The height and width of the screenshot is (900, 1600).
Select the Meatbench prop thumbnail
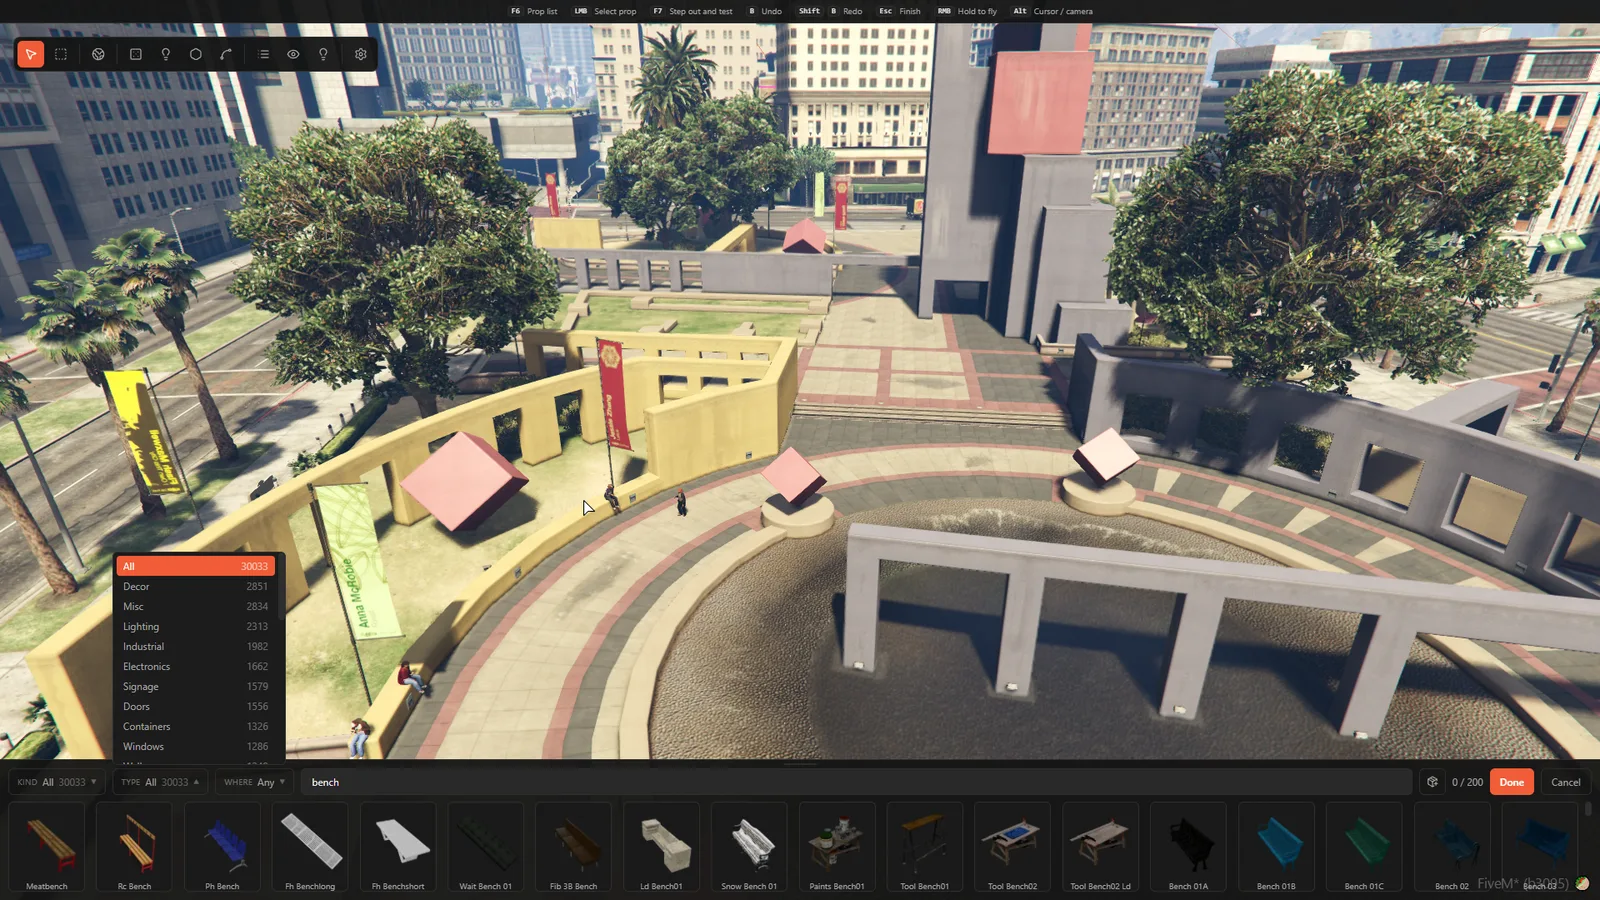click(x=47, y=847)
